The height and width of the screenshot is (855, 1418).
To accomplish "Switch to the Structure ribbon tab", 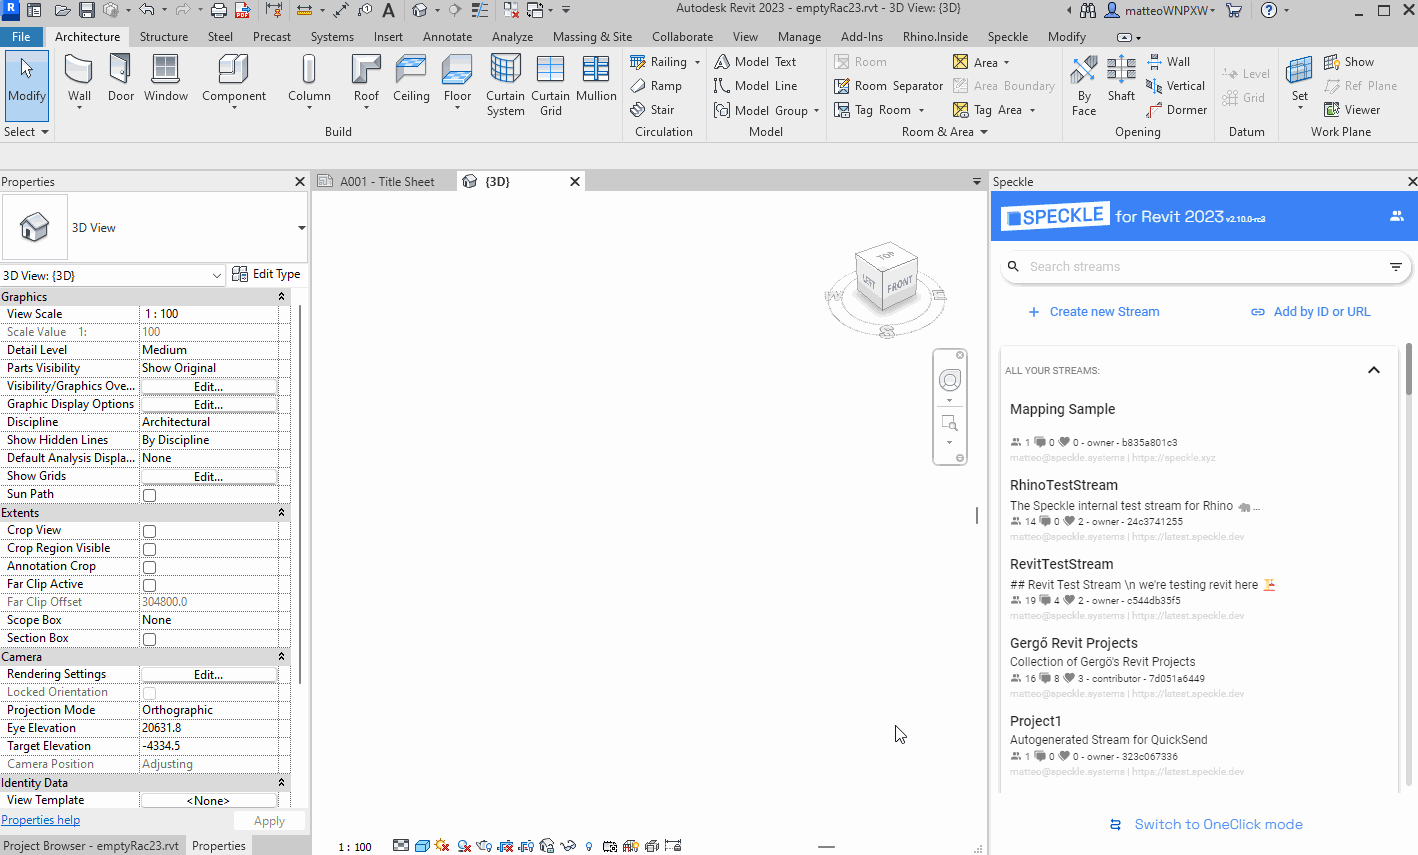I will (164, 37).
